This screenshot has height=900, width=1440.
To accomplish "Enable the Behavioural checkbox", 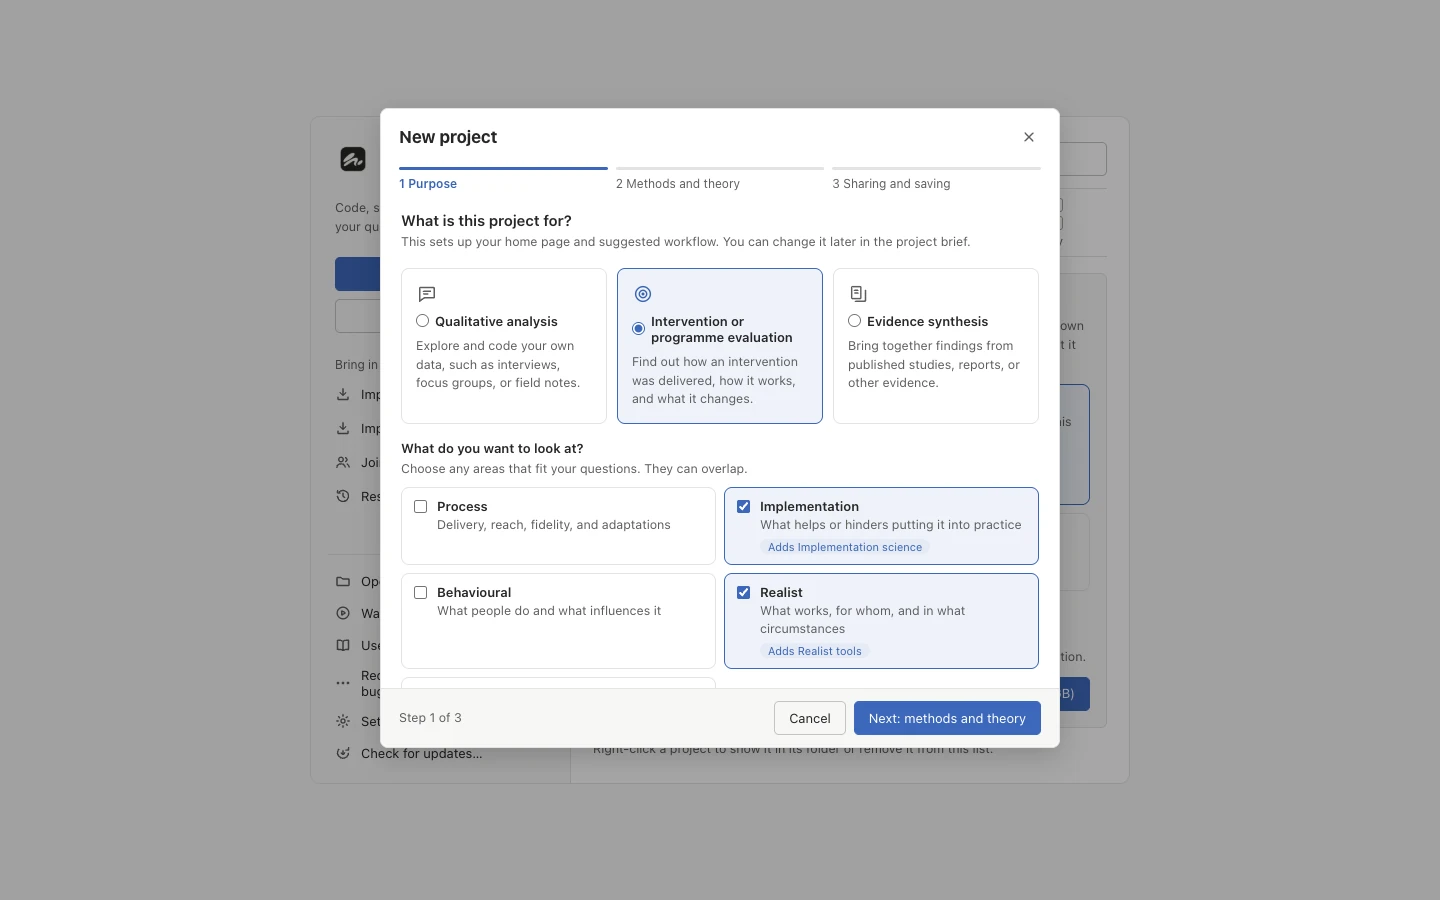I will pos(421,593).
